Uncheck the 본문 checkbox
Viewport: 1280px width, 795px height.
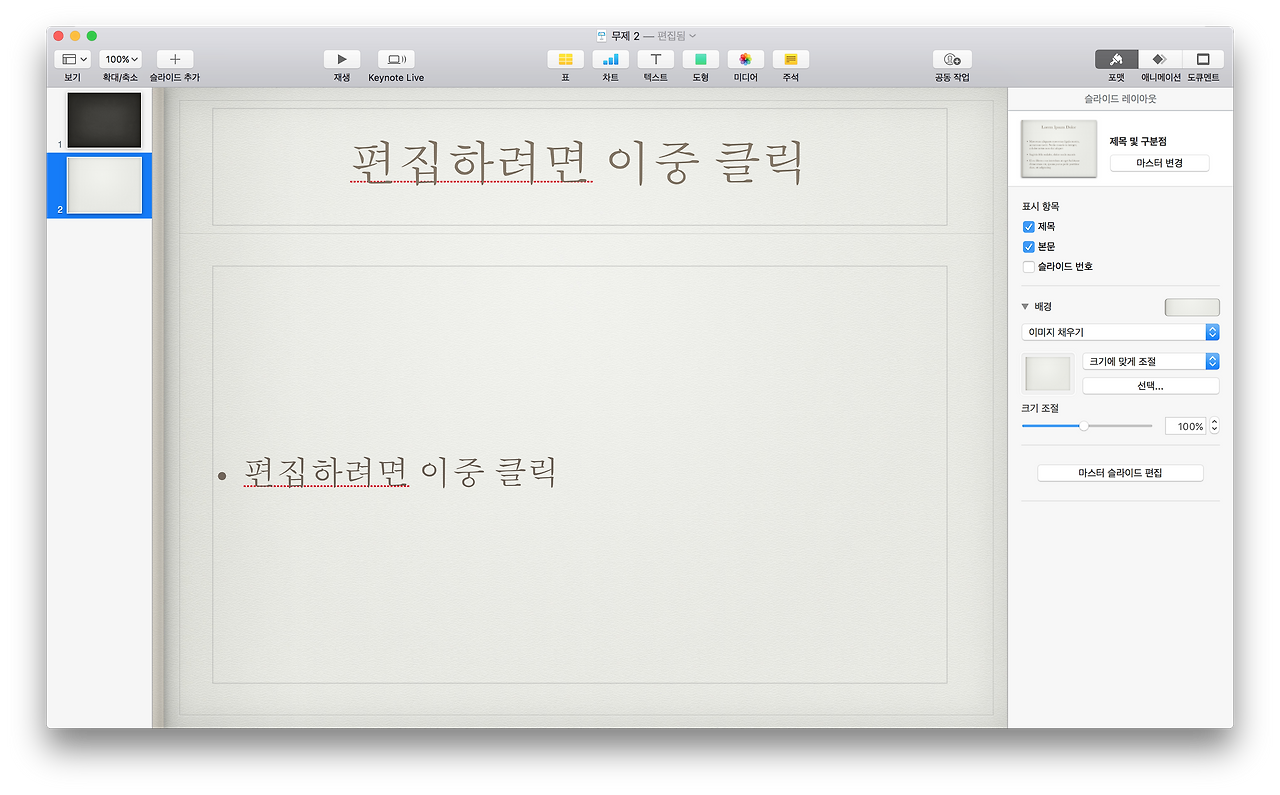1028,246
